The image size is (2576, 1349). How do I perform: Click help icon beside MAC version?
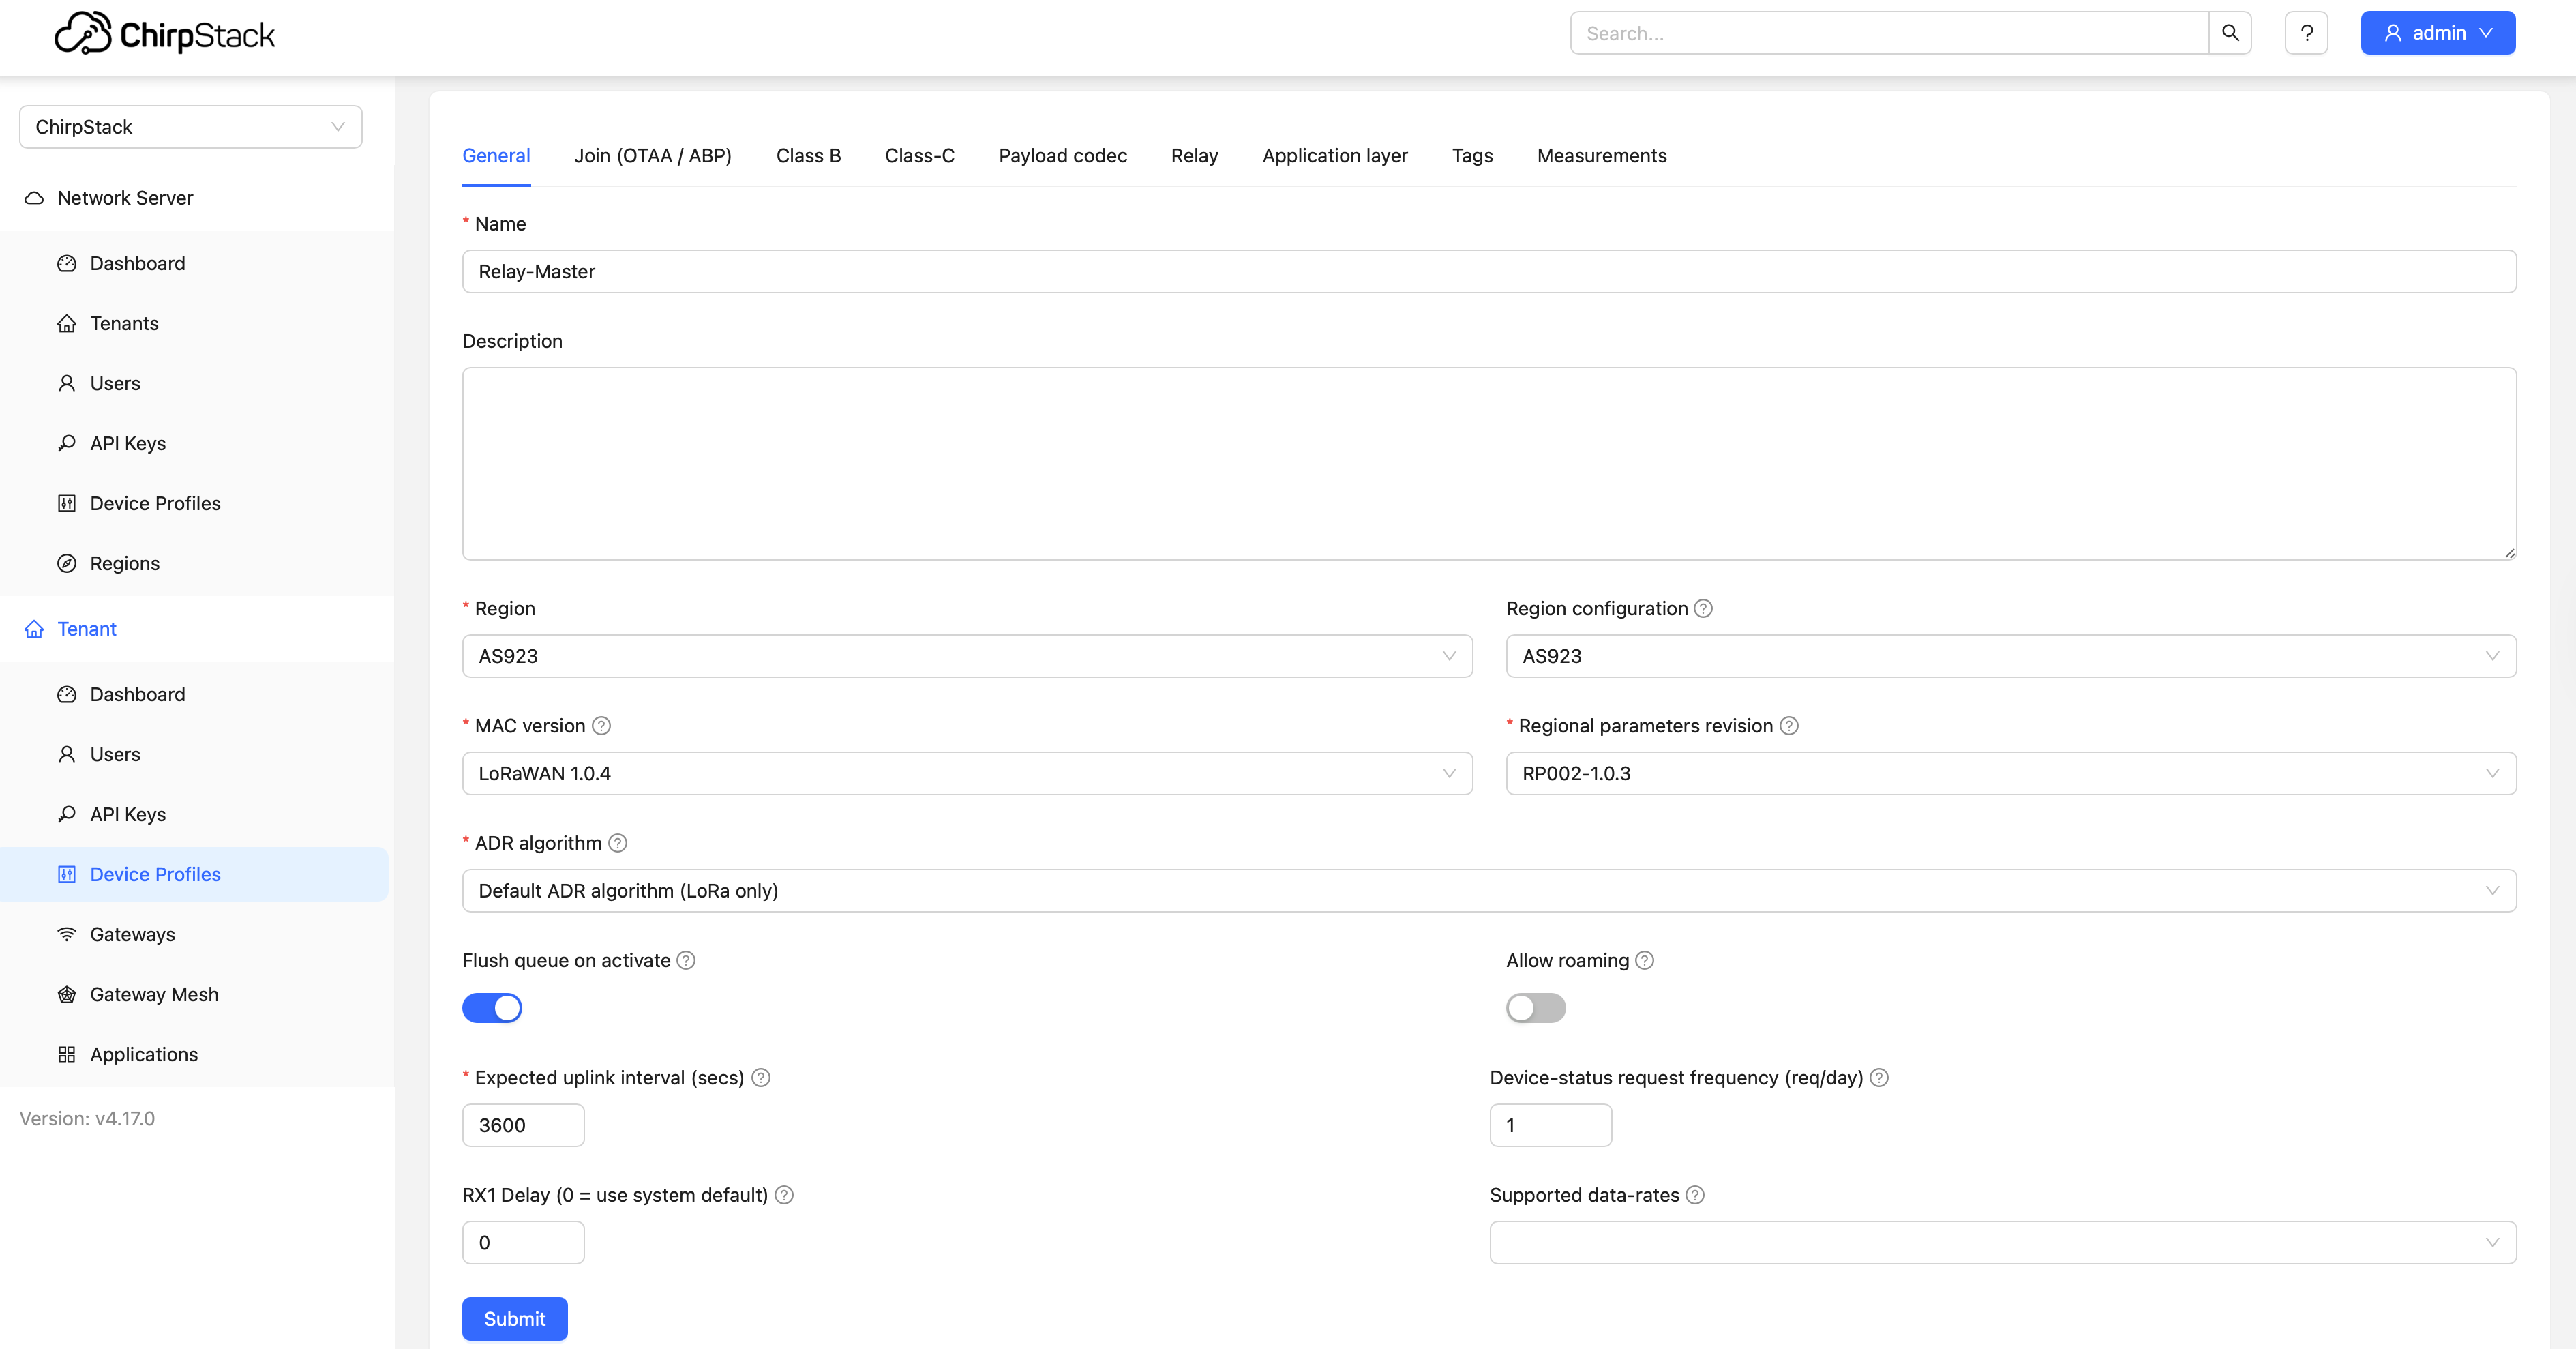(601, 726)
